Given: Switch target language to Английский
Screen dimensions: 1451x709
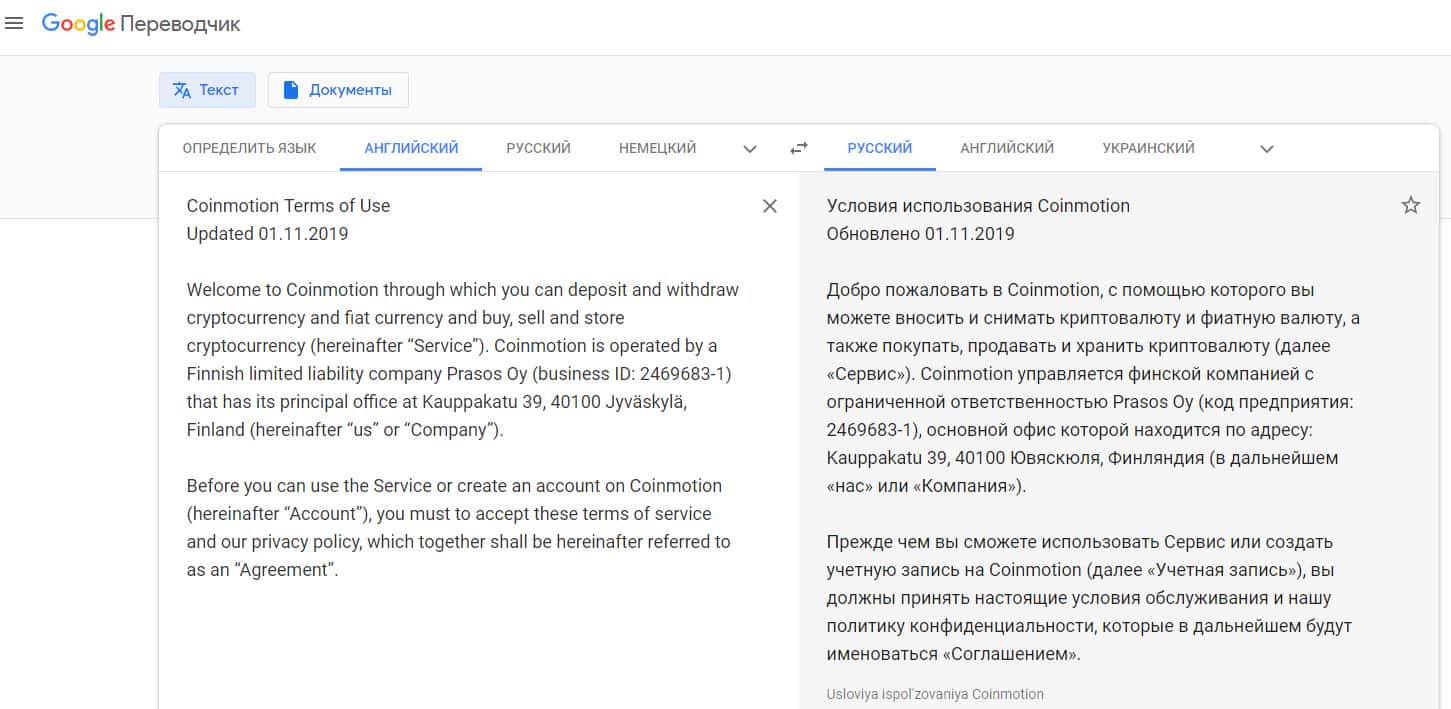Looking at the screenshot, I should point(1007,148).
